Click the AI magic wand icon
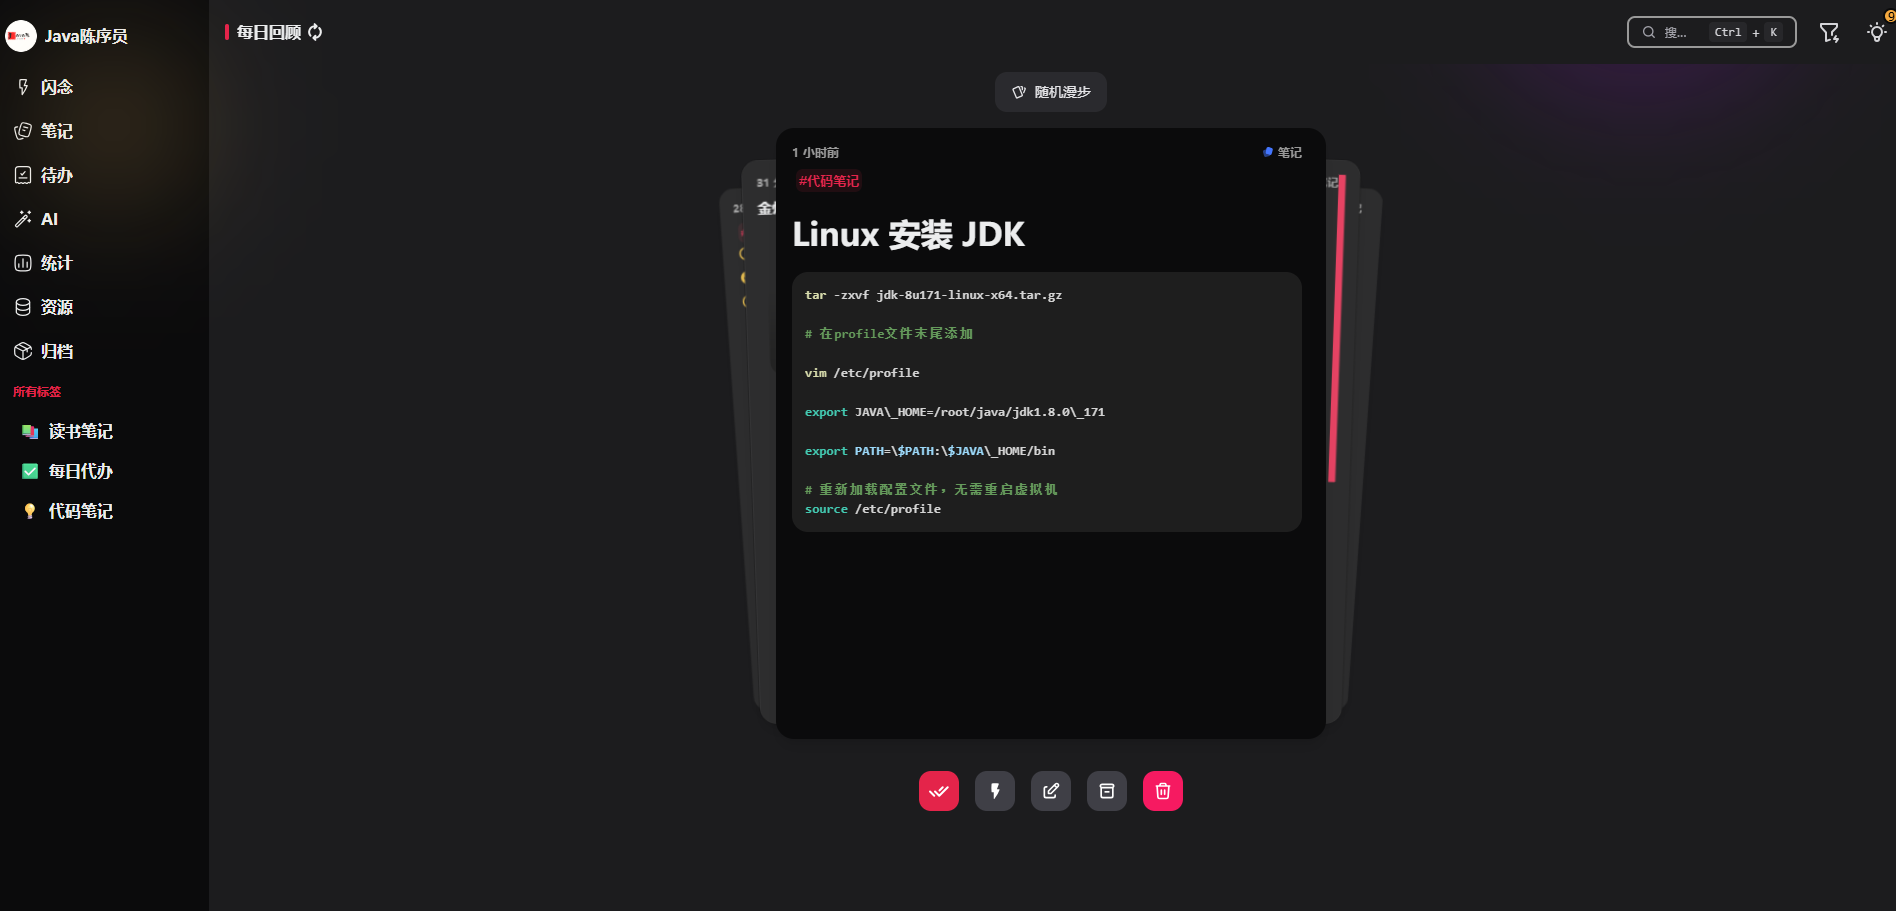 tap(23, 219)
